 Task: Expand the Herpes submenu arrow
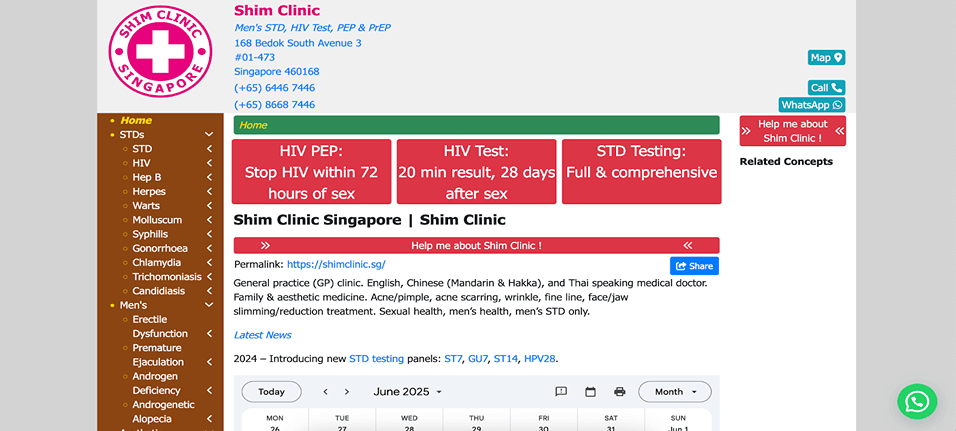click(209, 191)
